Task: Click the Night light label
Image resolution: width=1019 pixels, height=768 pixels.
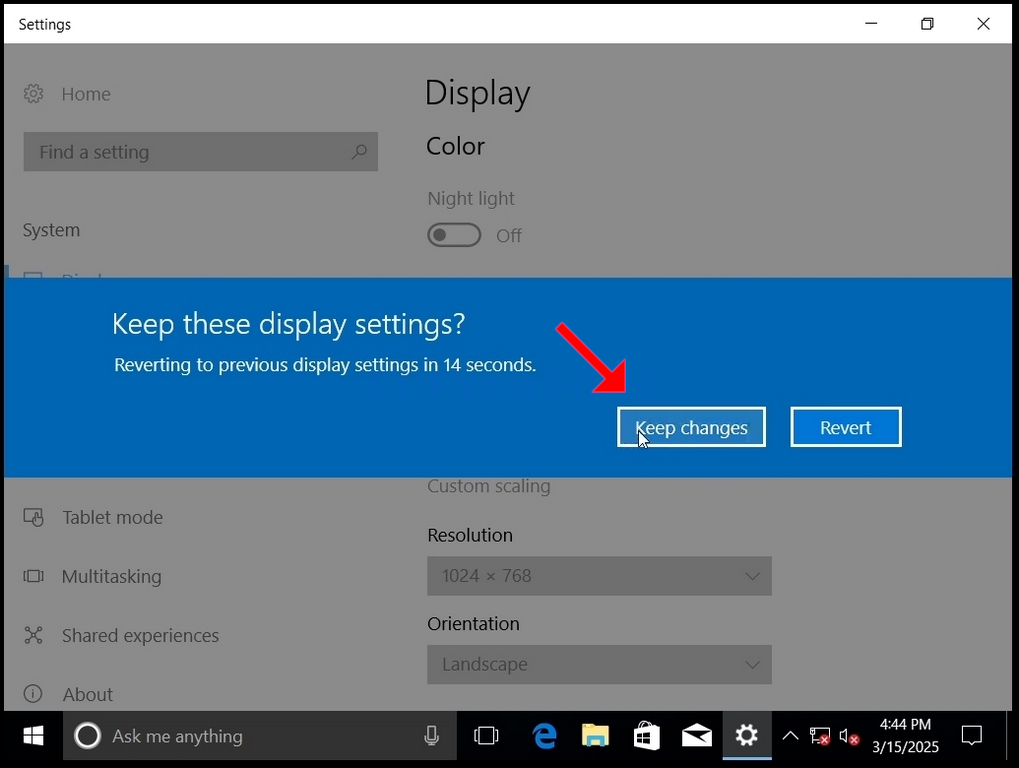Action: coord(471,198)
